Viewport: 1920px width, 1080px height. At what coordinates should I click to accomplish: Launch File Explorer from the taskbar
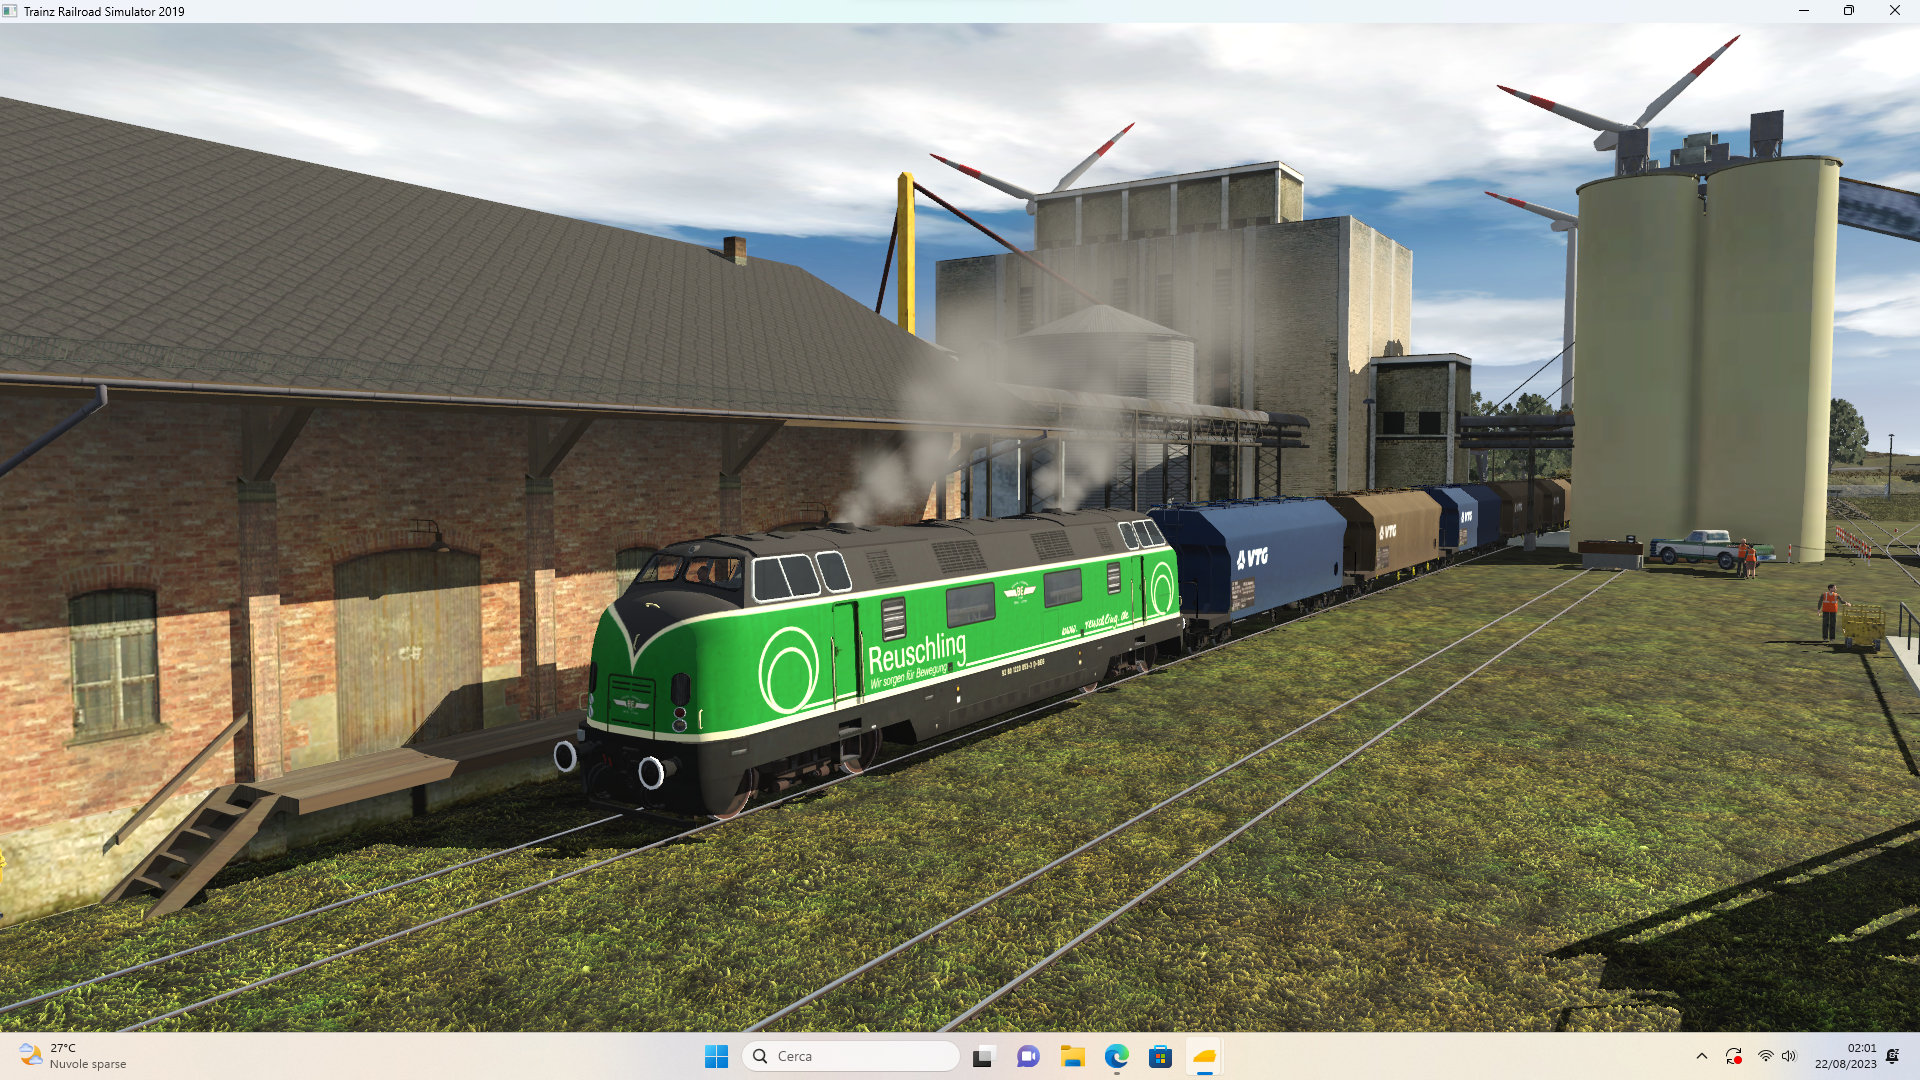point(1072,1056)
